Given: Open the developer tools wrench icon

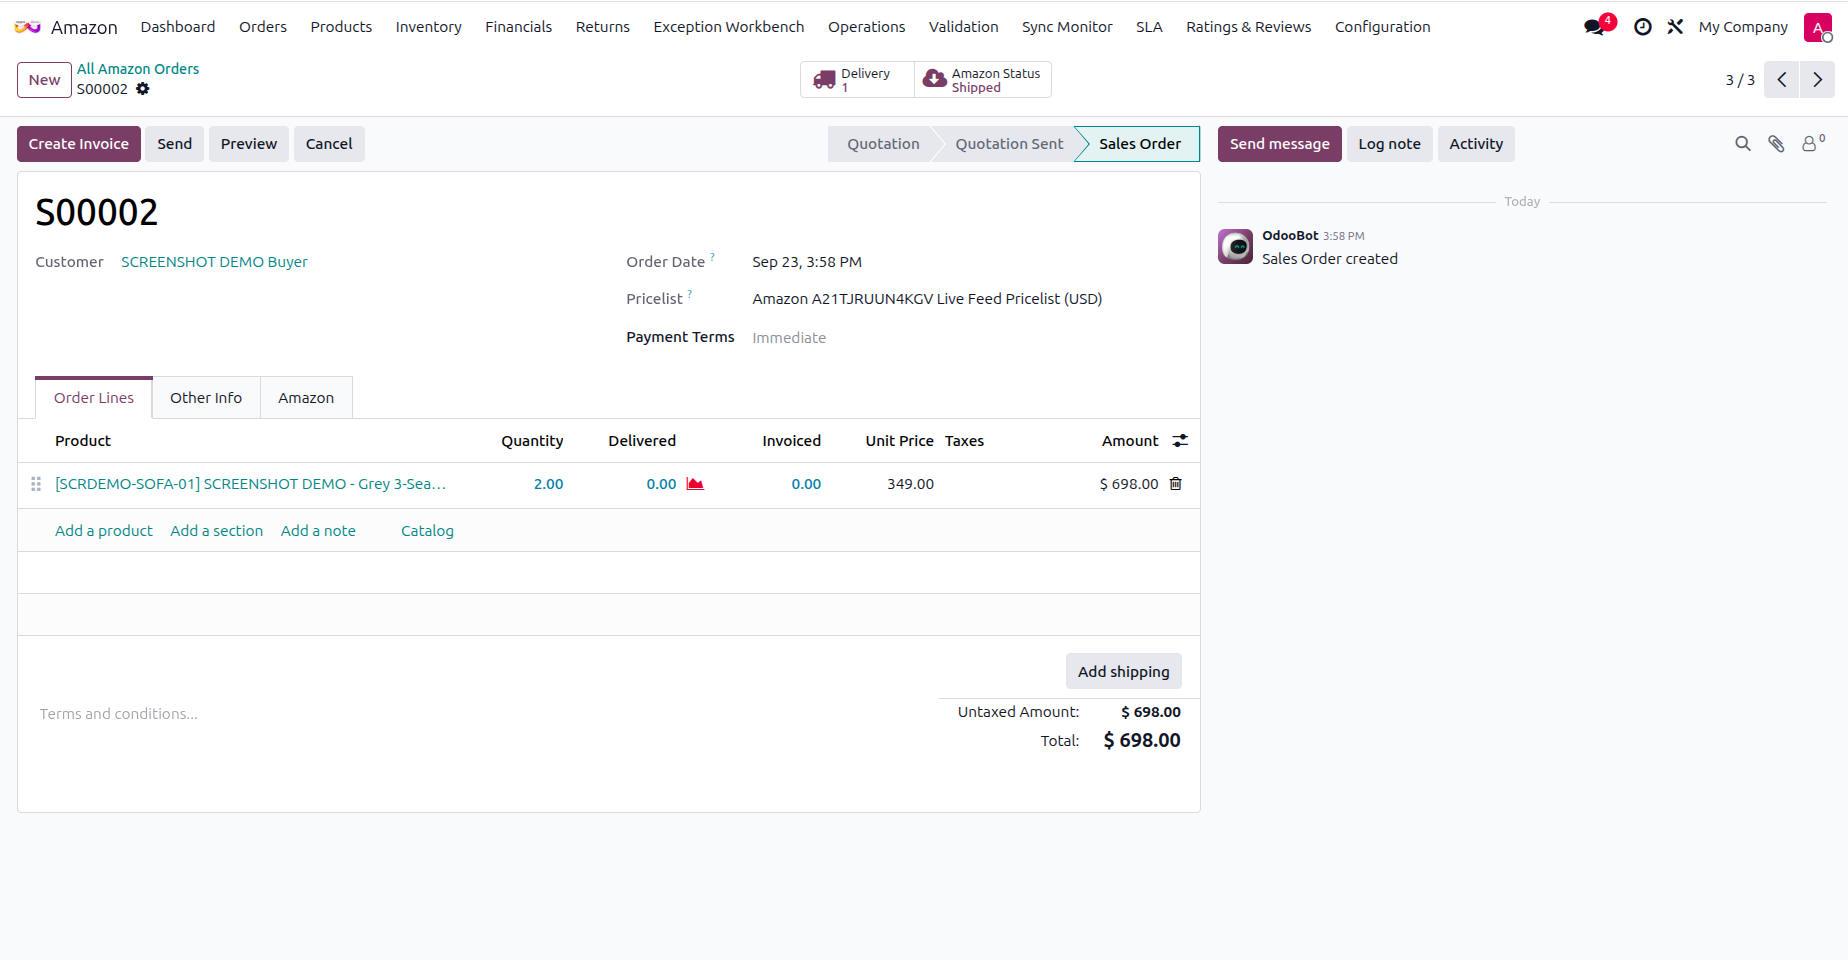Looking at the screenshot, I should coord(1675,27).
